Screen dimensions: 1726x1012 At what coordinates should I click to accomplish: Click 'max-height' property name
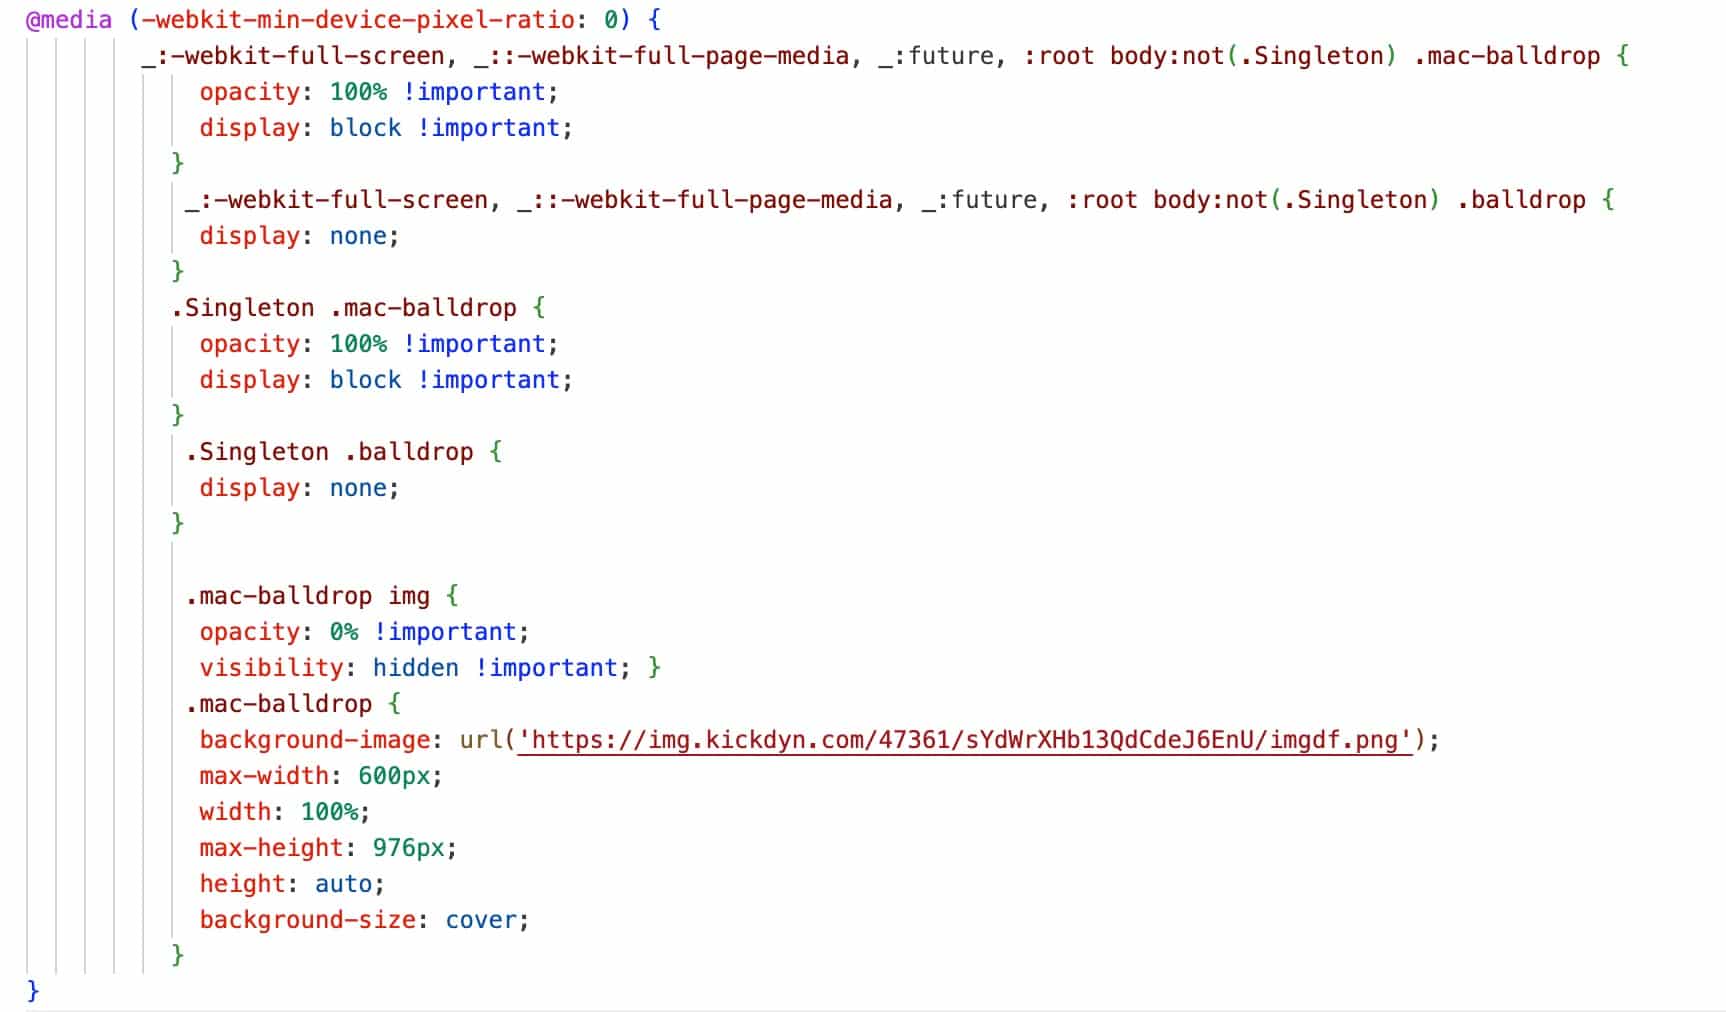pos(271,848)
